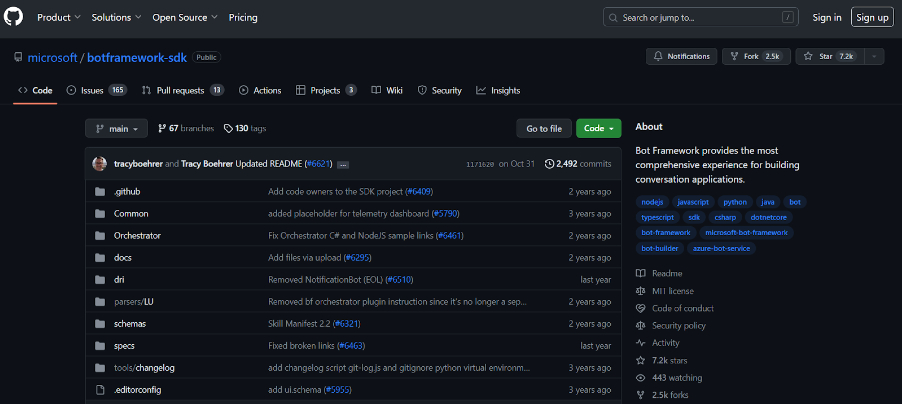The height and width of the screenshot is (404, 902).
Task: Expand commit message ellipsis button
Action: click(343, 165)
